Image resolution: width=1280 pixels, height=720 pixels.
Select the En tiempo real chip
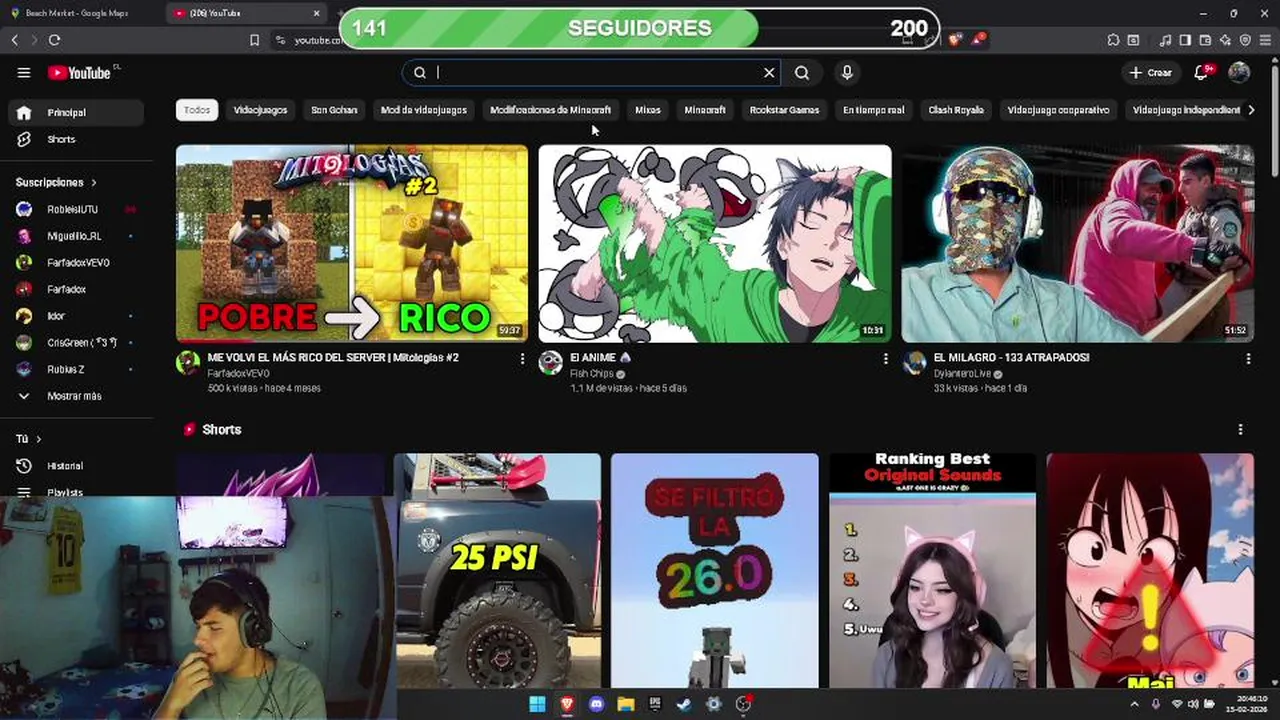point(874,110)
